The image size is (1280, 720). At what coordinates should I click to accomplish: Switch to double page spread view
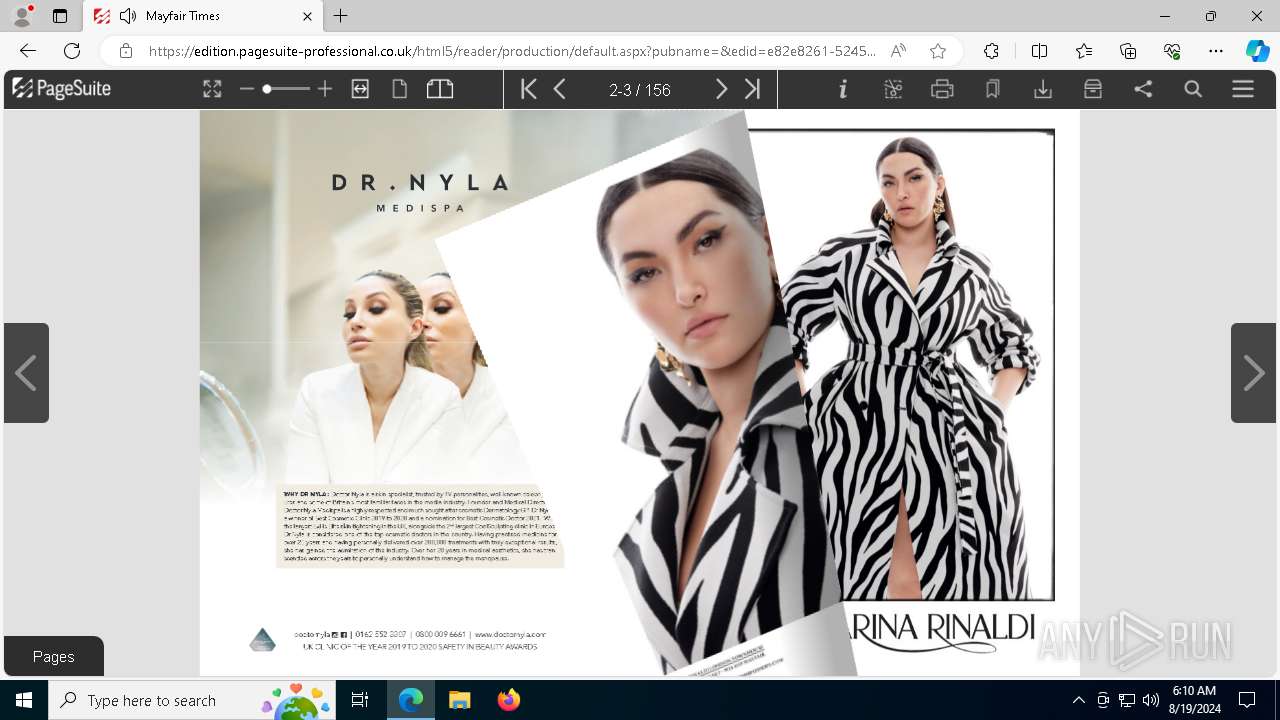click(x=440, y=89)
